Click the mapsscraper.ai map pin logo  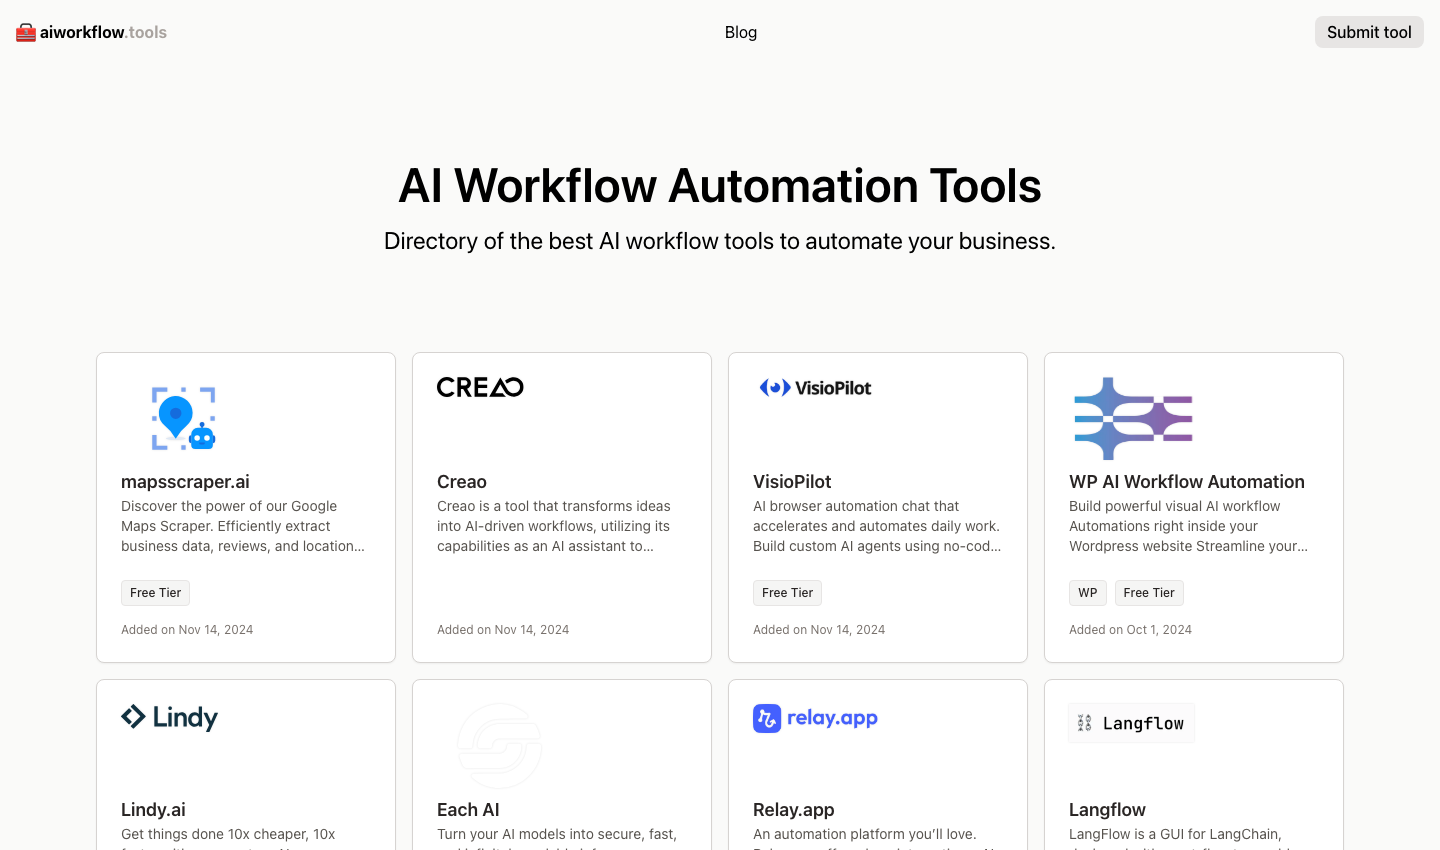click(184, 418)
